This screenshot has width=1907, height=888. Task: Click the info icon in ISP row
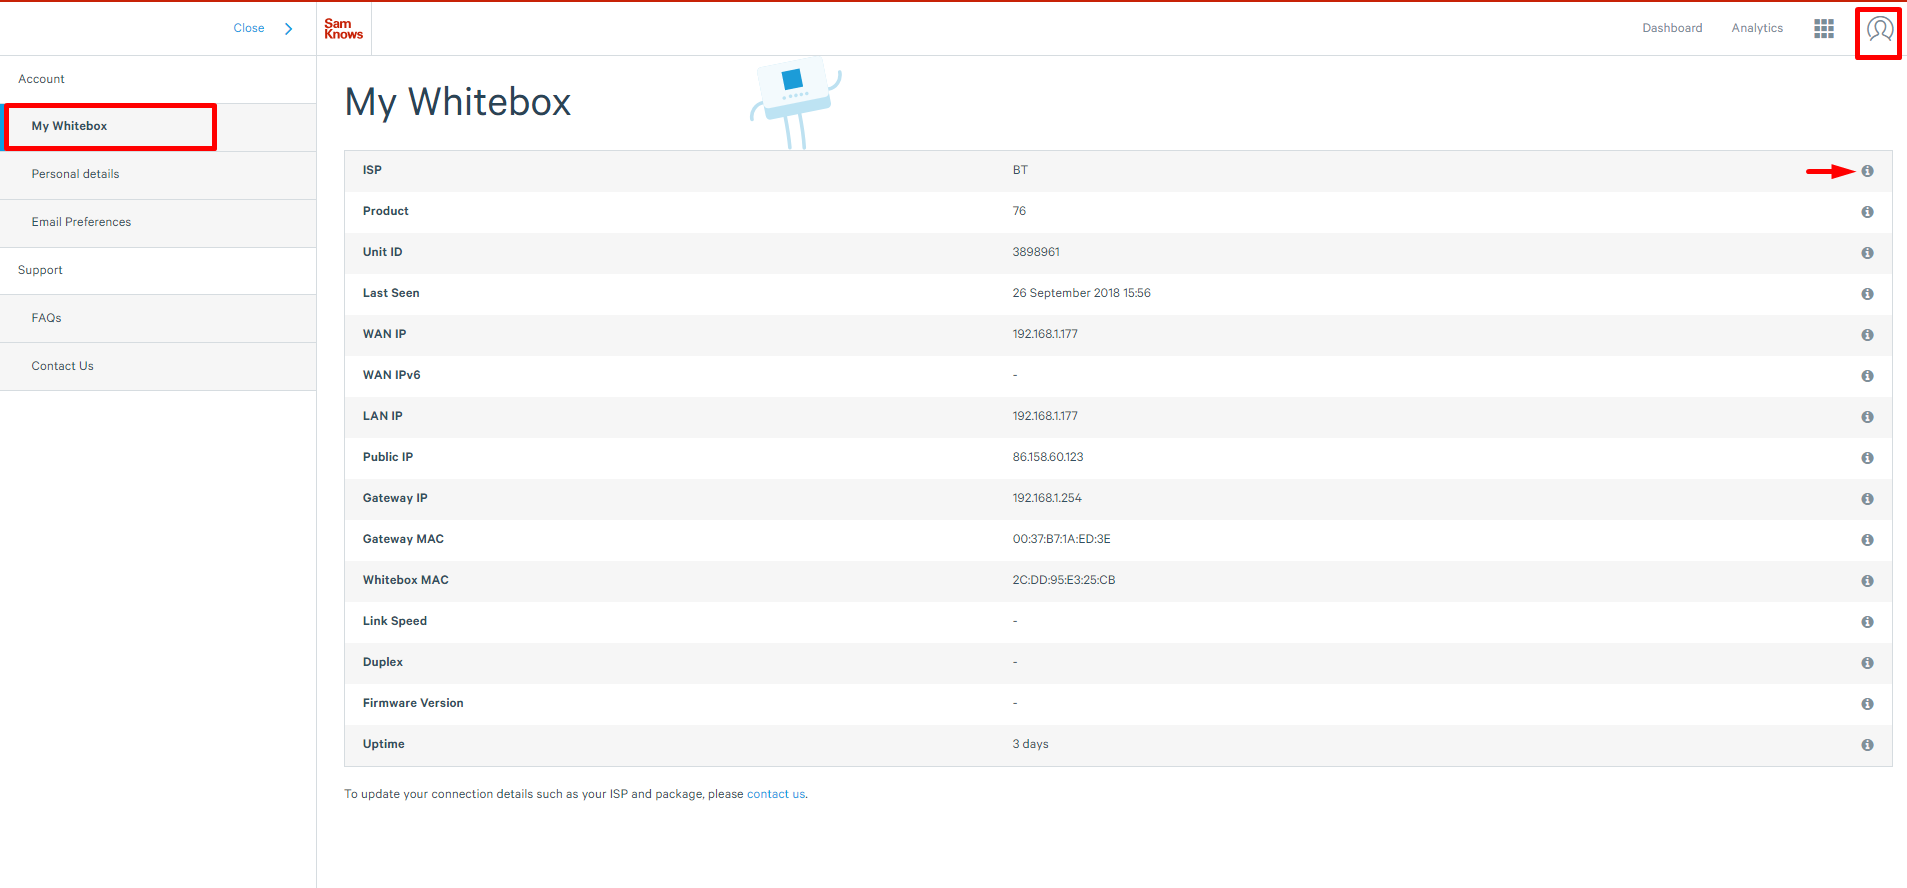pyautogui.click(x=1867, y=171)
